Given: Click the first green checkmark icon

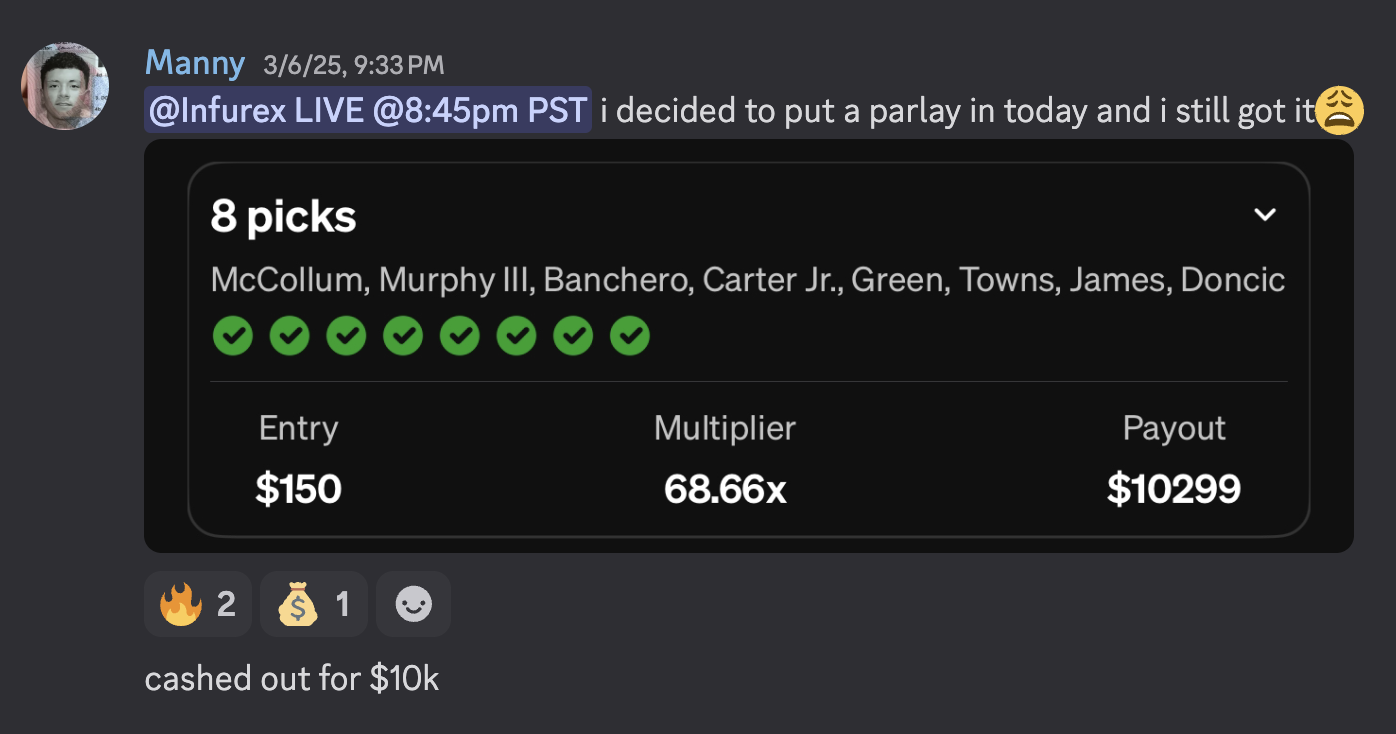Looking at the screenshot, I should click(x=232, y=336).
